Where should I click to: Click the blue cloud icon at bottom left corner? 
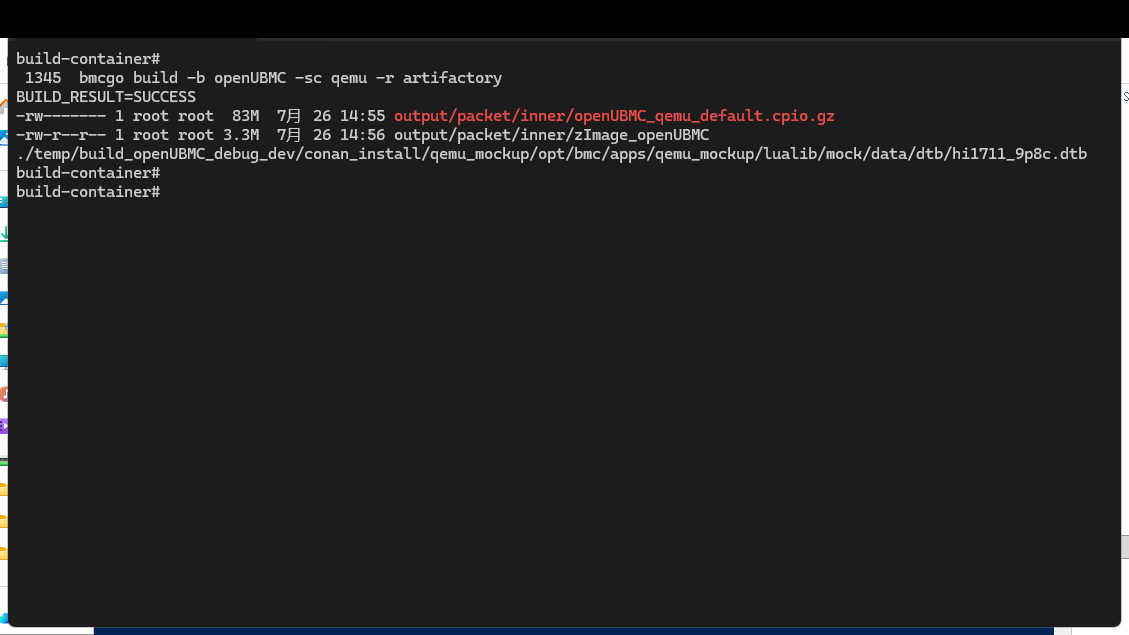click(4, 618)
